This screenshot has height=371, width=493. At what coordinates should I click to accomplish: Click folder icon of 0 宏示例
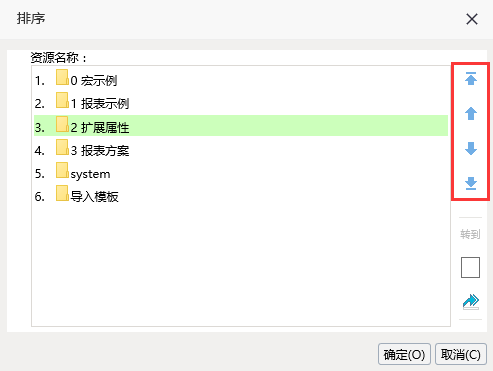pyautogui.click(x=62, y=77)
